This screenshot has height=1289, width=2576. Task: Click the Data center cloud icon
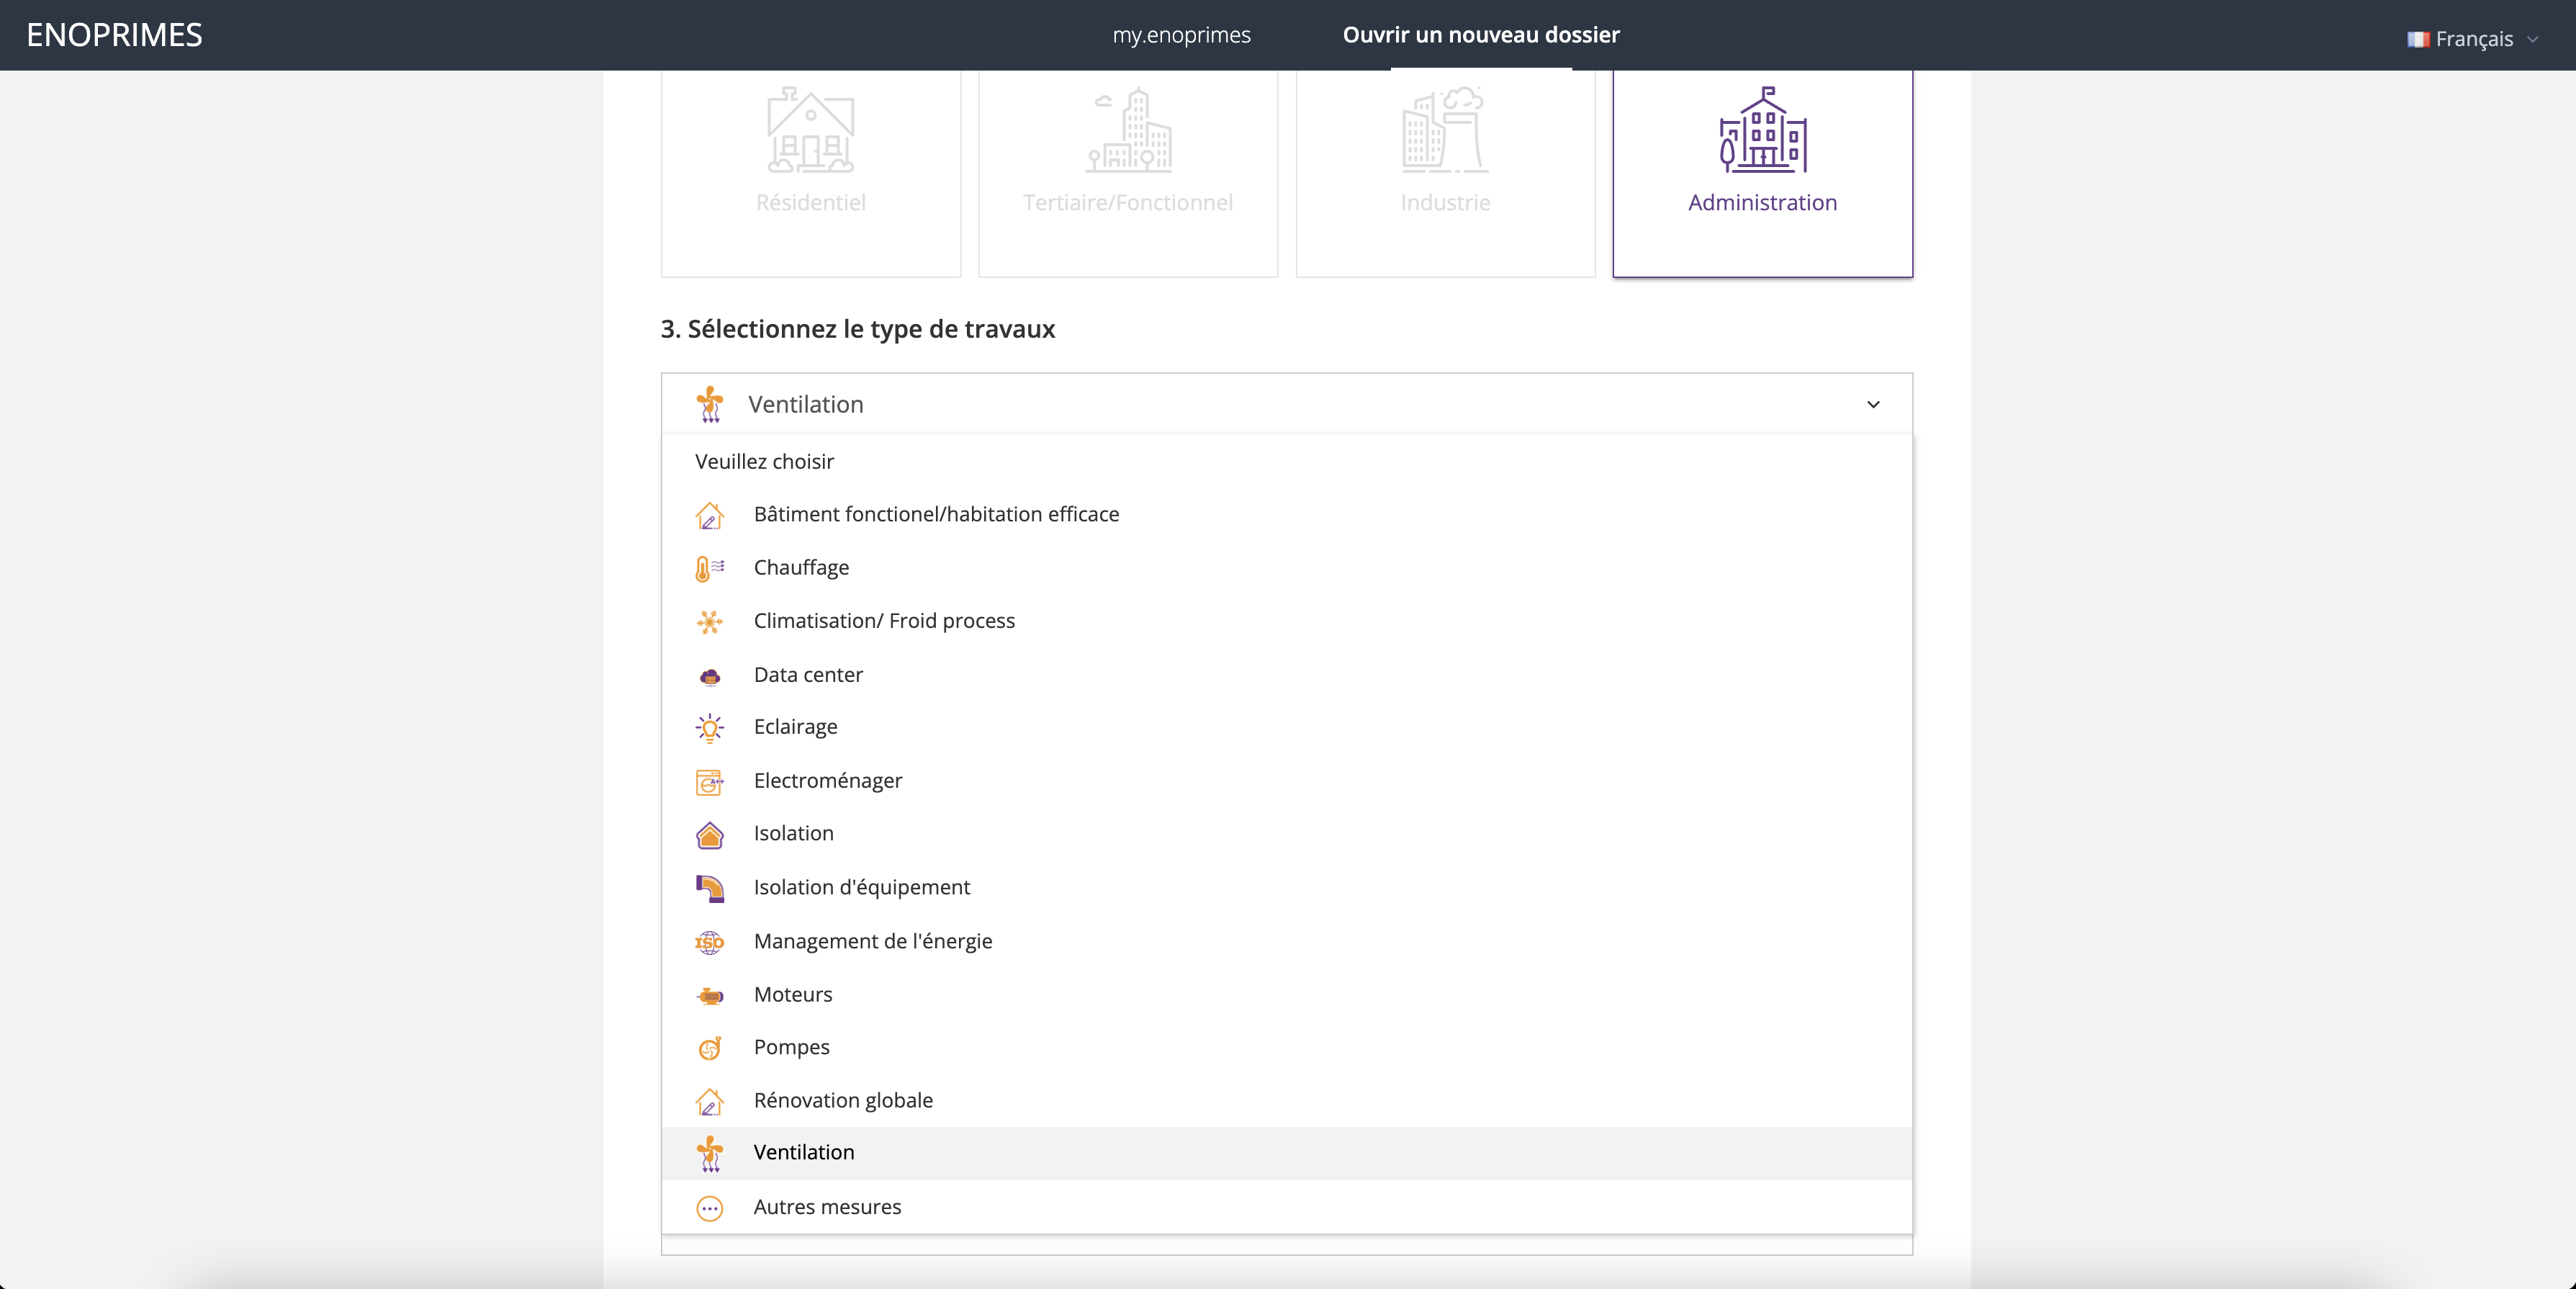(709, 677)
